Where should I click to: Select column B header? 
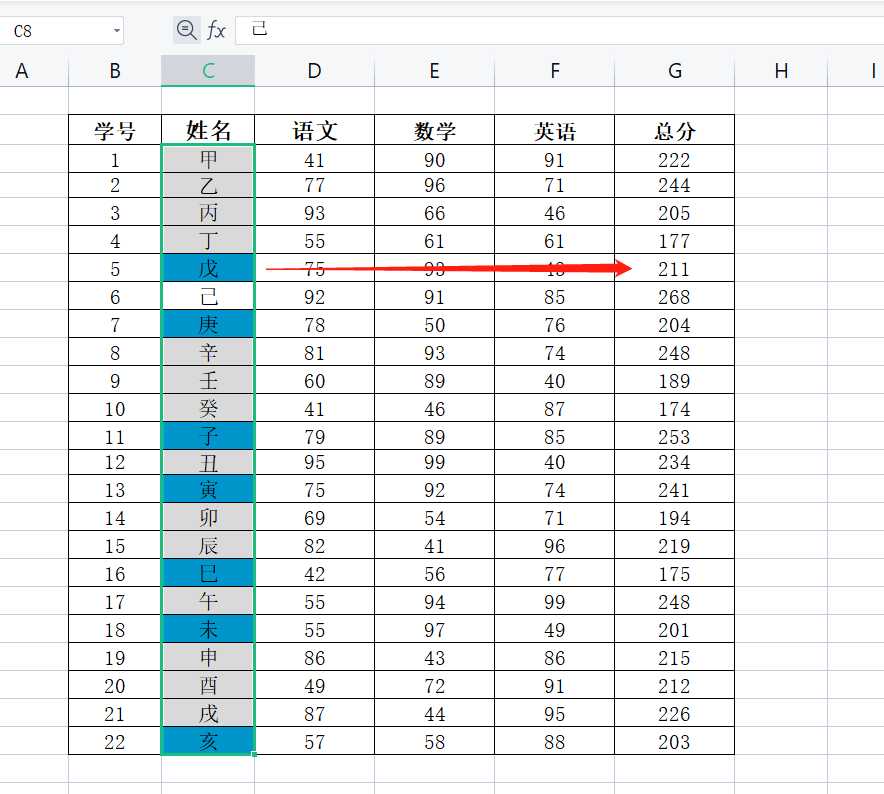(115, 71)
